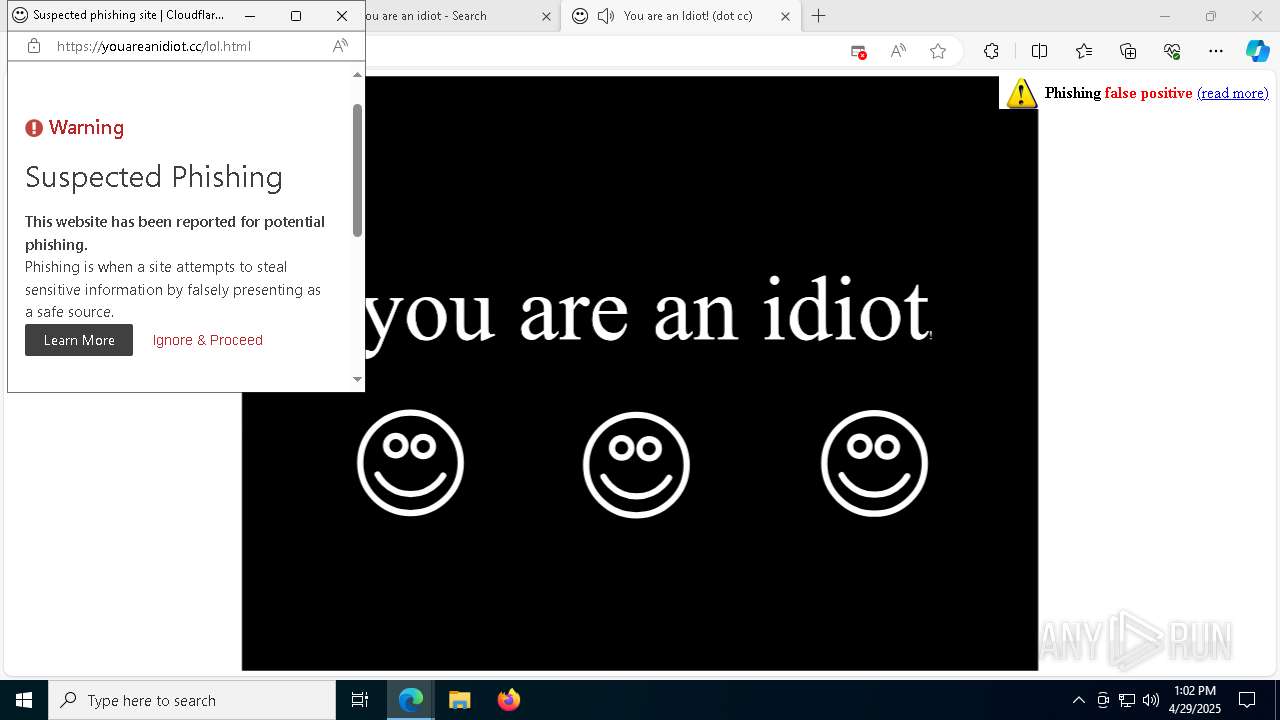Open Copilot icon in Edge toolbar
This screenshot has width=1280, height=720.
(1257, 51)
